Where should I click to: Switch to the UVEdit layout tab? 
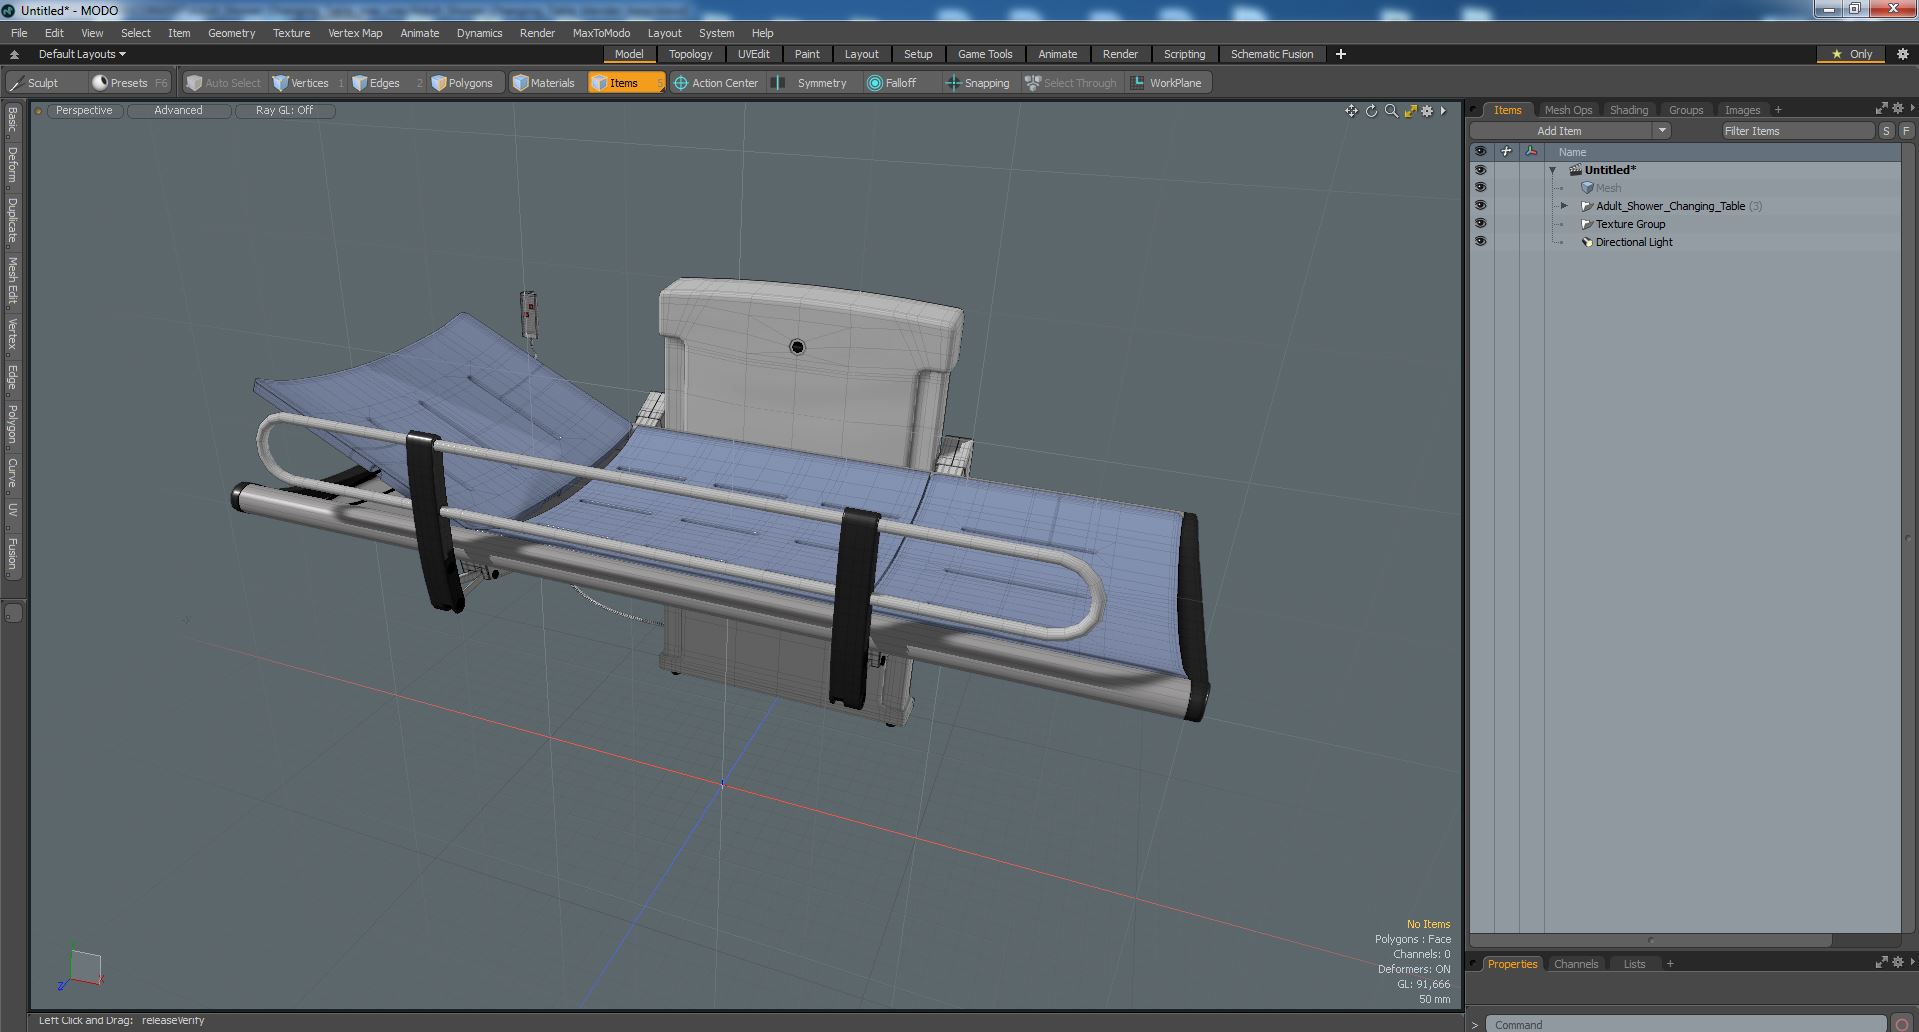pos(753,54)
